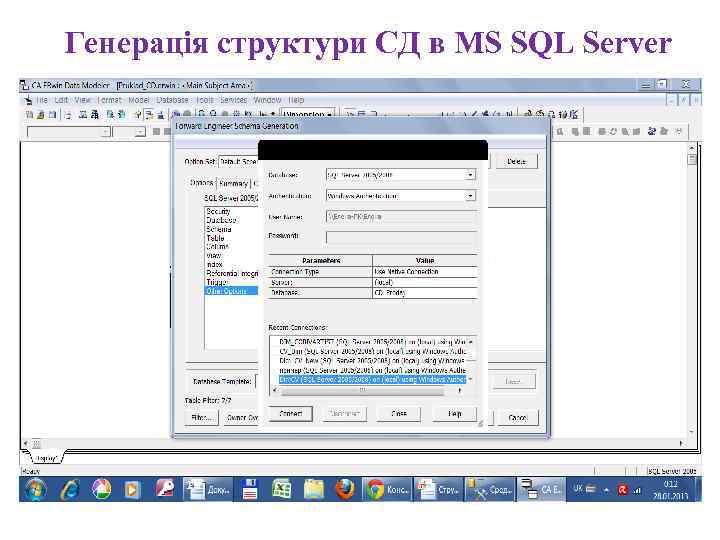Open the Database dropdown in the connection dialog
This screenshot has width=720, height=540.
[x=470, y=175]
